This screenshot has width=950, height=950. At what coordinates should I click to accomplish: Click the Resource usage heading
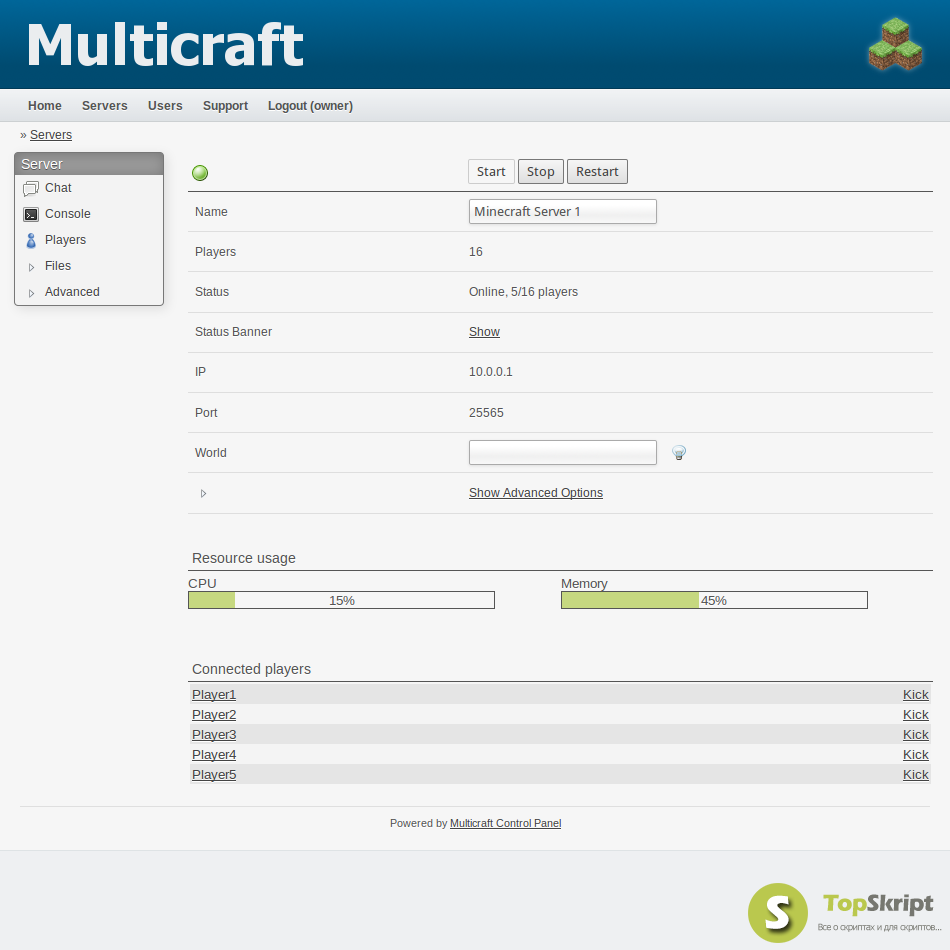tap(244, 559)
